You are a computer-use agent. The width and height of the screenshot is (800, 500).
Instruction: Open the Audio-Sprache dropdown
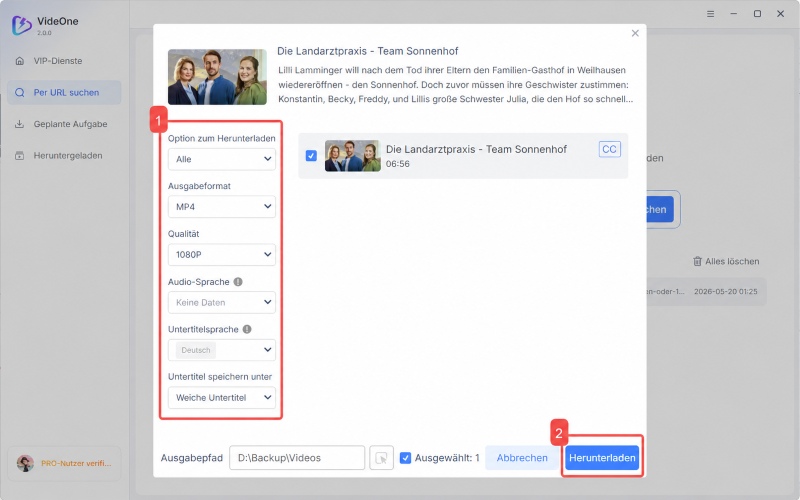pos(222,303)
